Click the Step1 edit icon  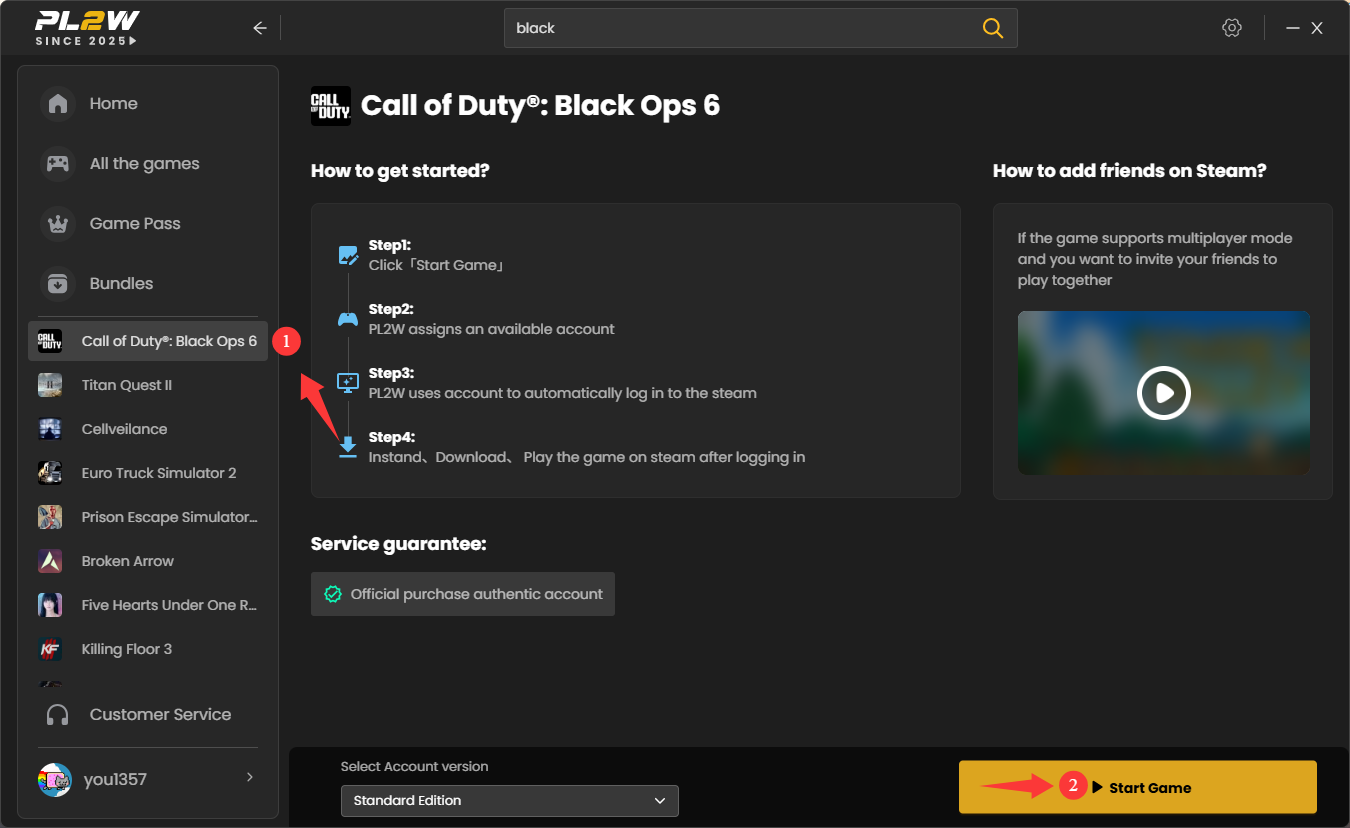coord(348,255)
